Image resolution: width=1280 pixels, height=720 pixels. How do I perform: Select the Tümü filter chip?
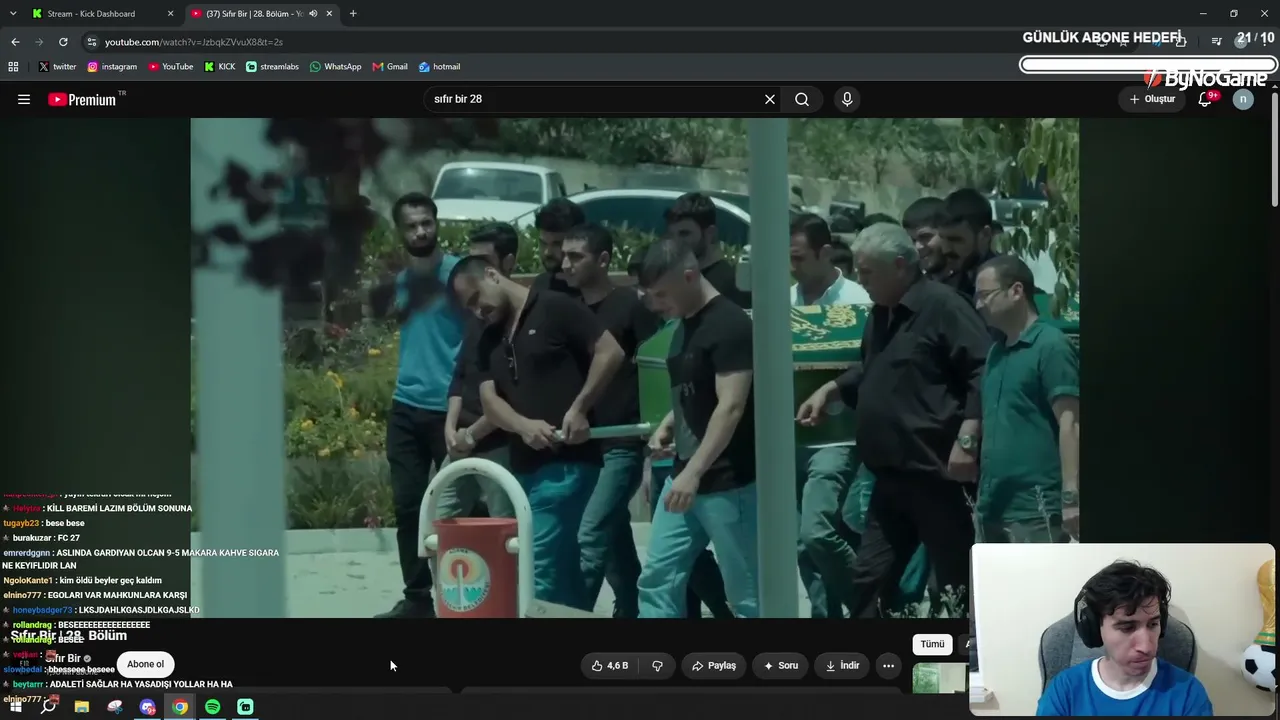(x=932, y=644)
